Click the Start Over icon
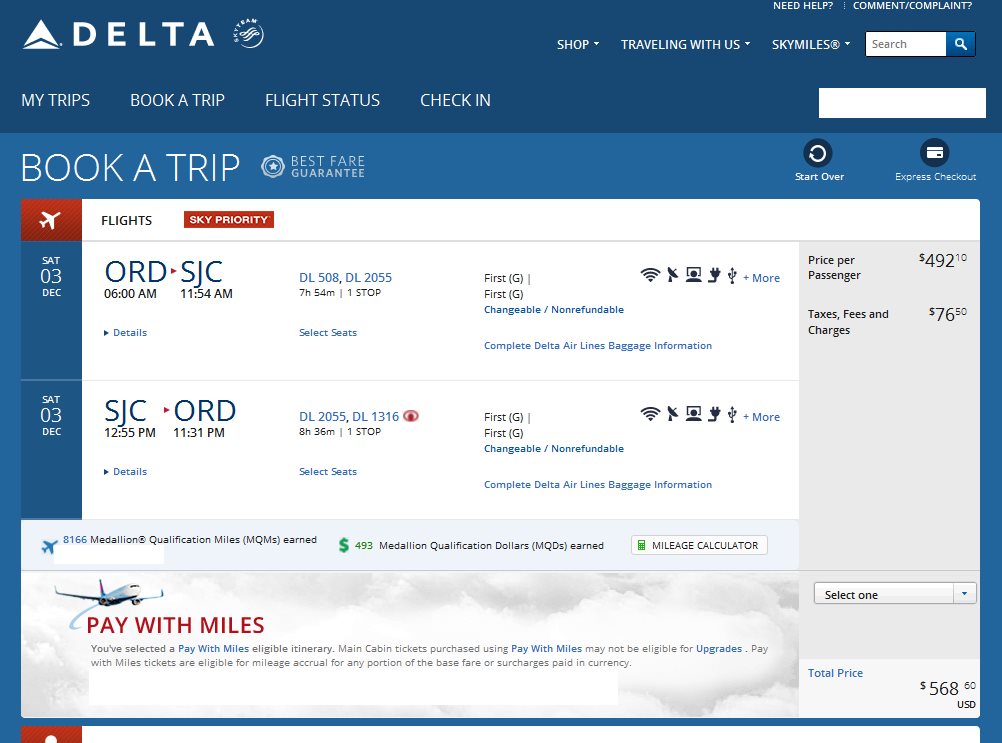Screen dimensions: 1002x743 coord(818,153)
